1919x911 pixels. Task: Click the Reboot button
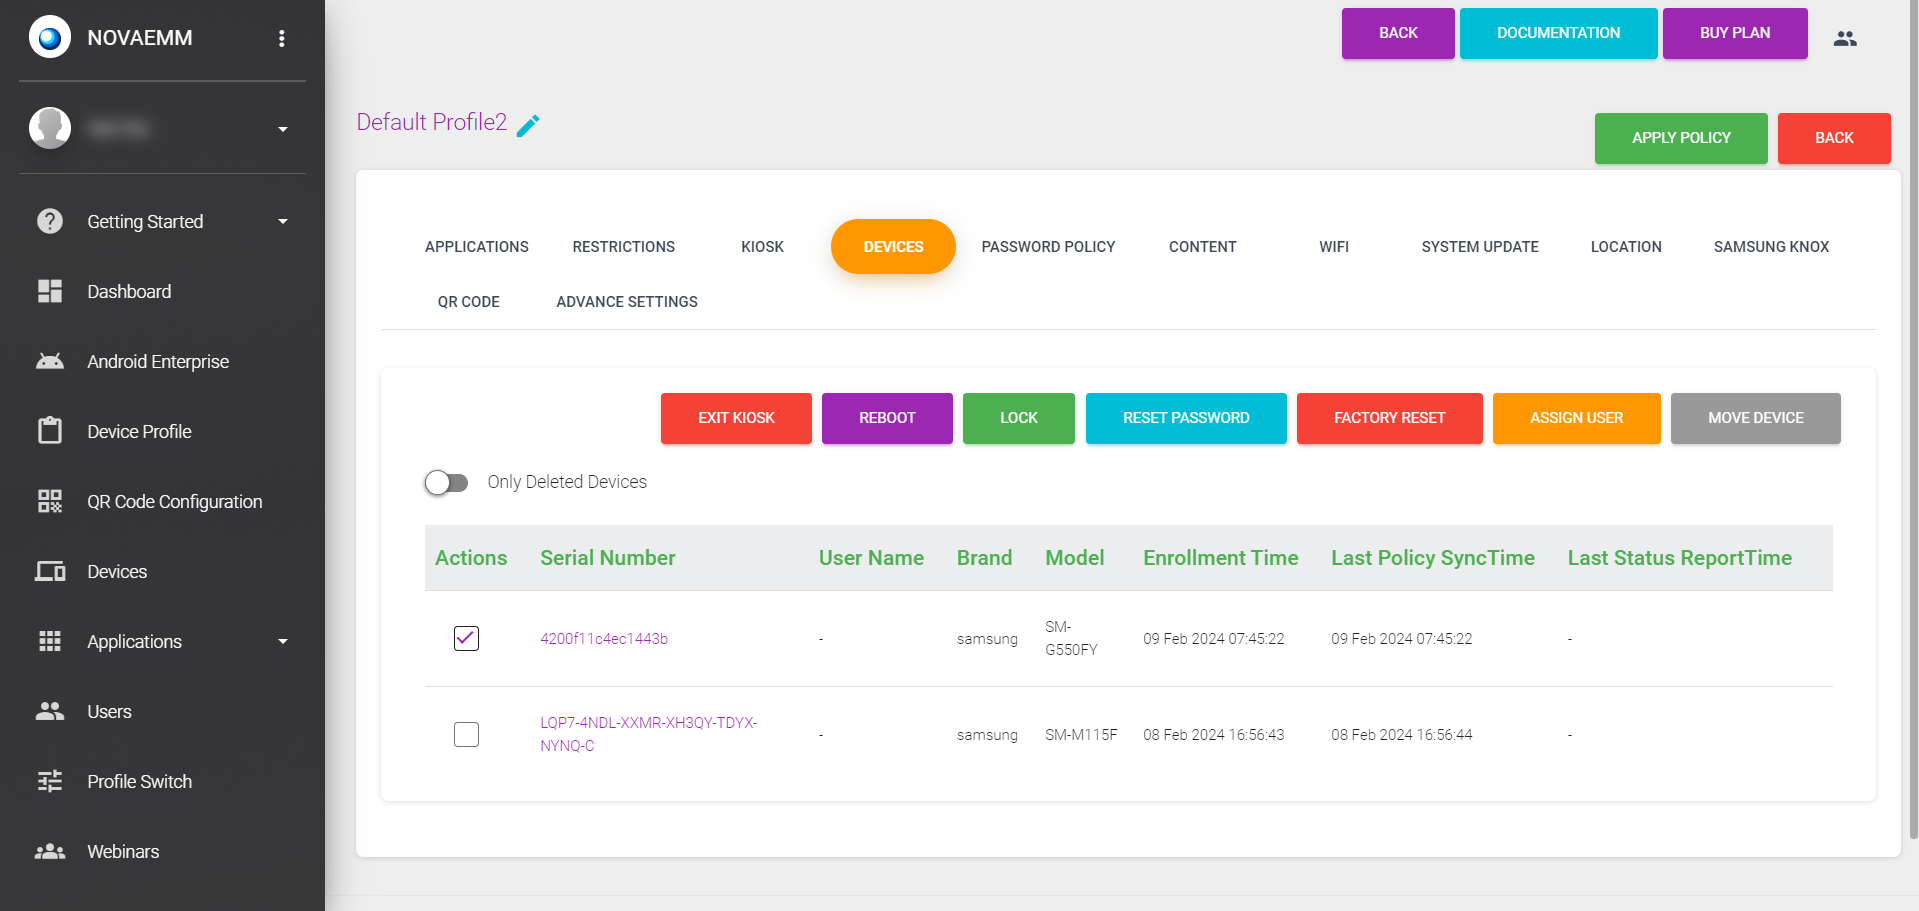pos(887,418)
